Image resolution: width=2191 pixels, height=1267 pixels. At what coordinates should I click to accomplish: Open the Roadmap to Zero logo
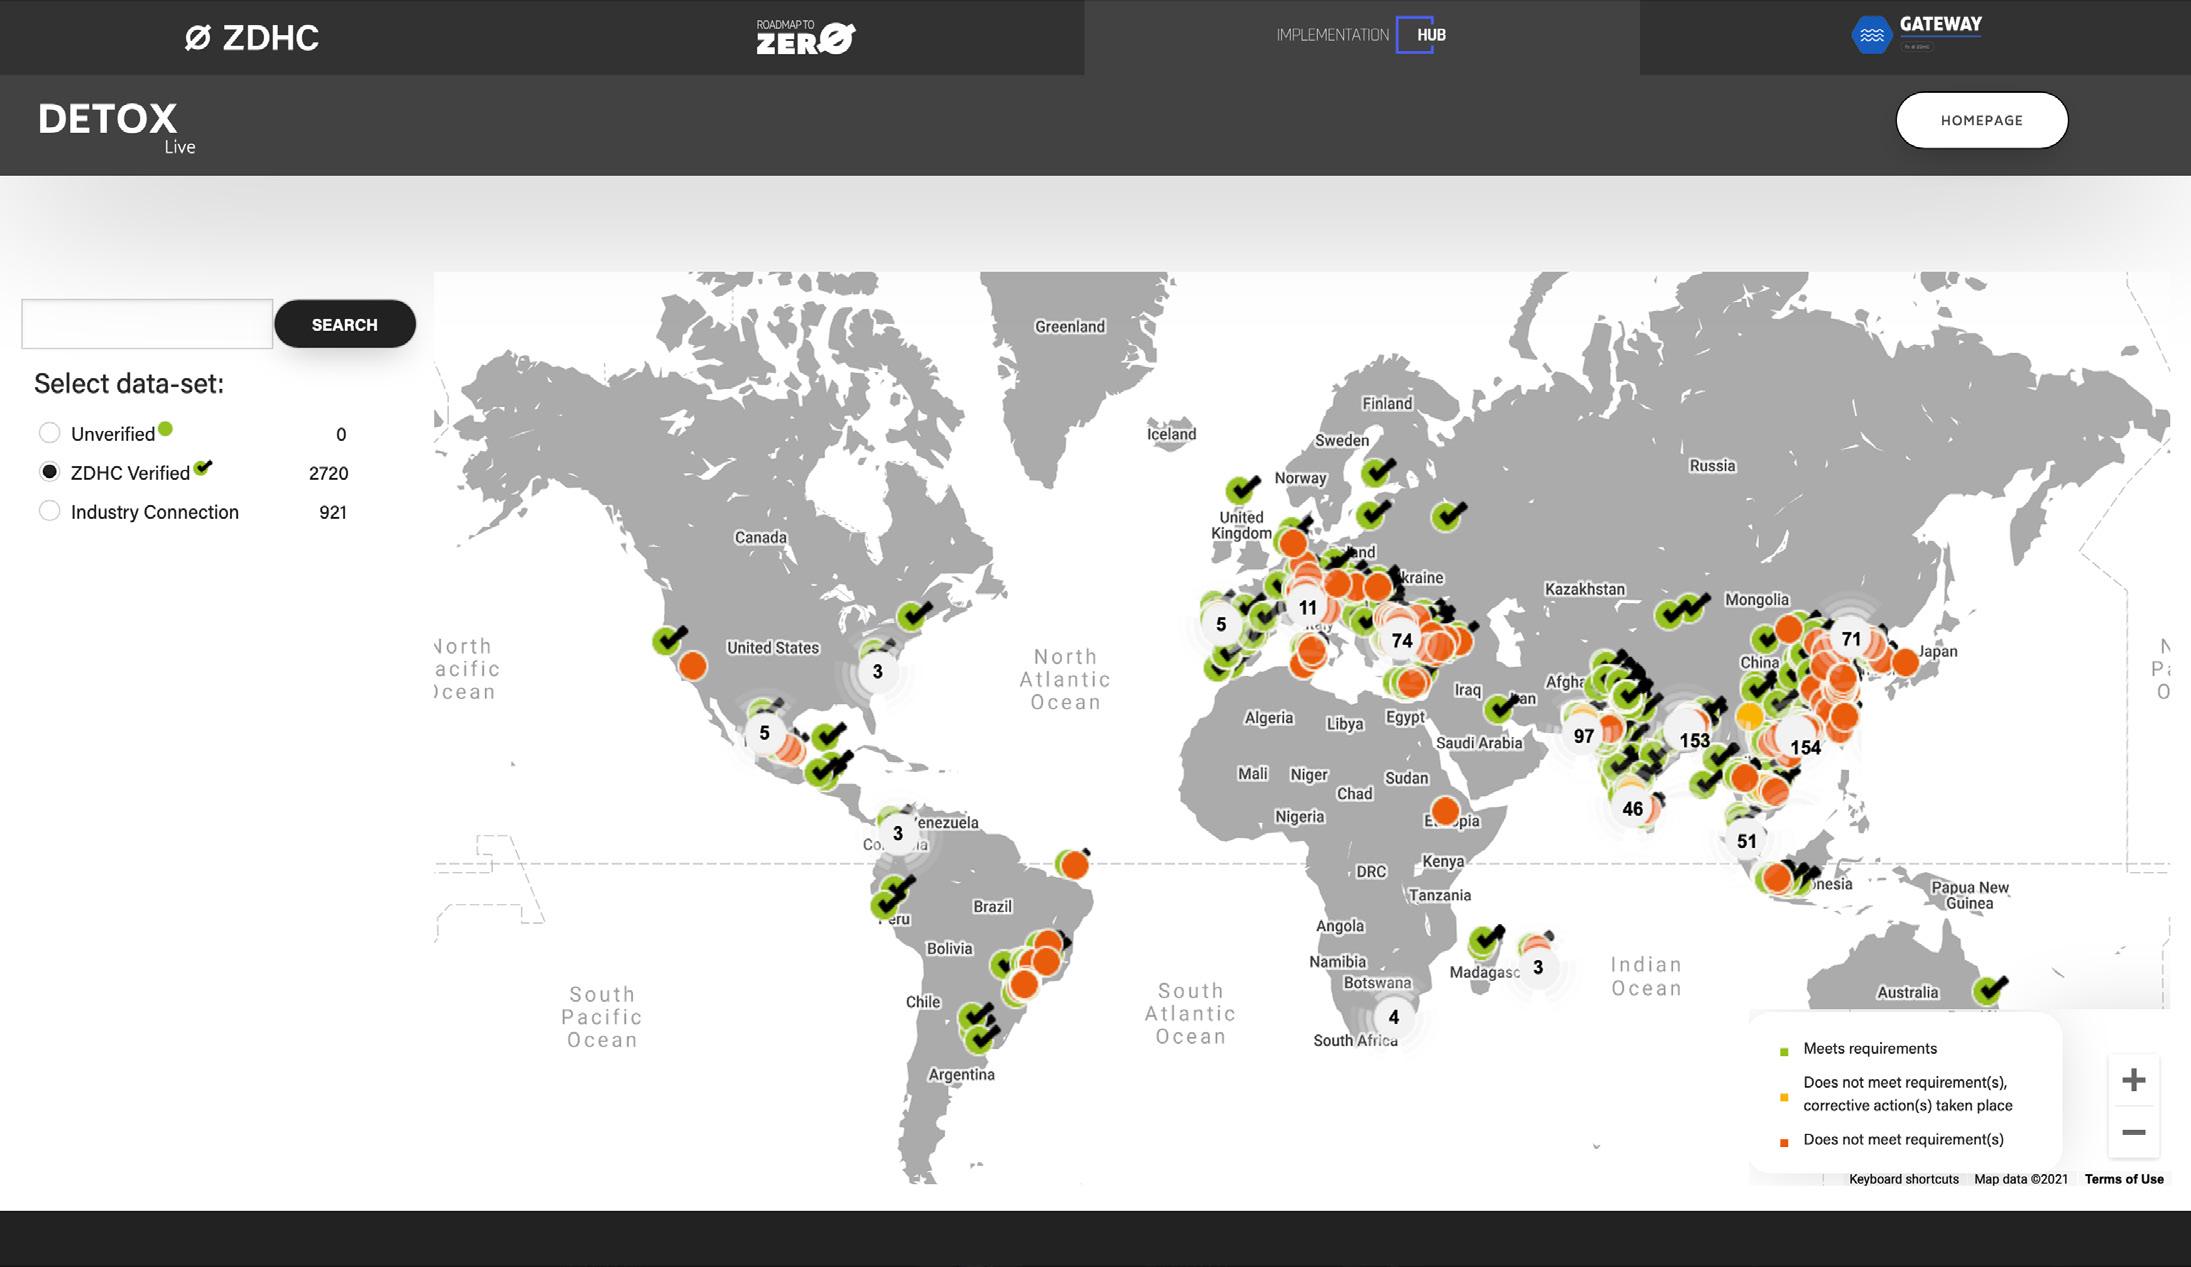click(x=805, y=38)
